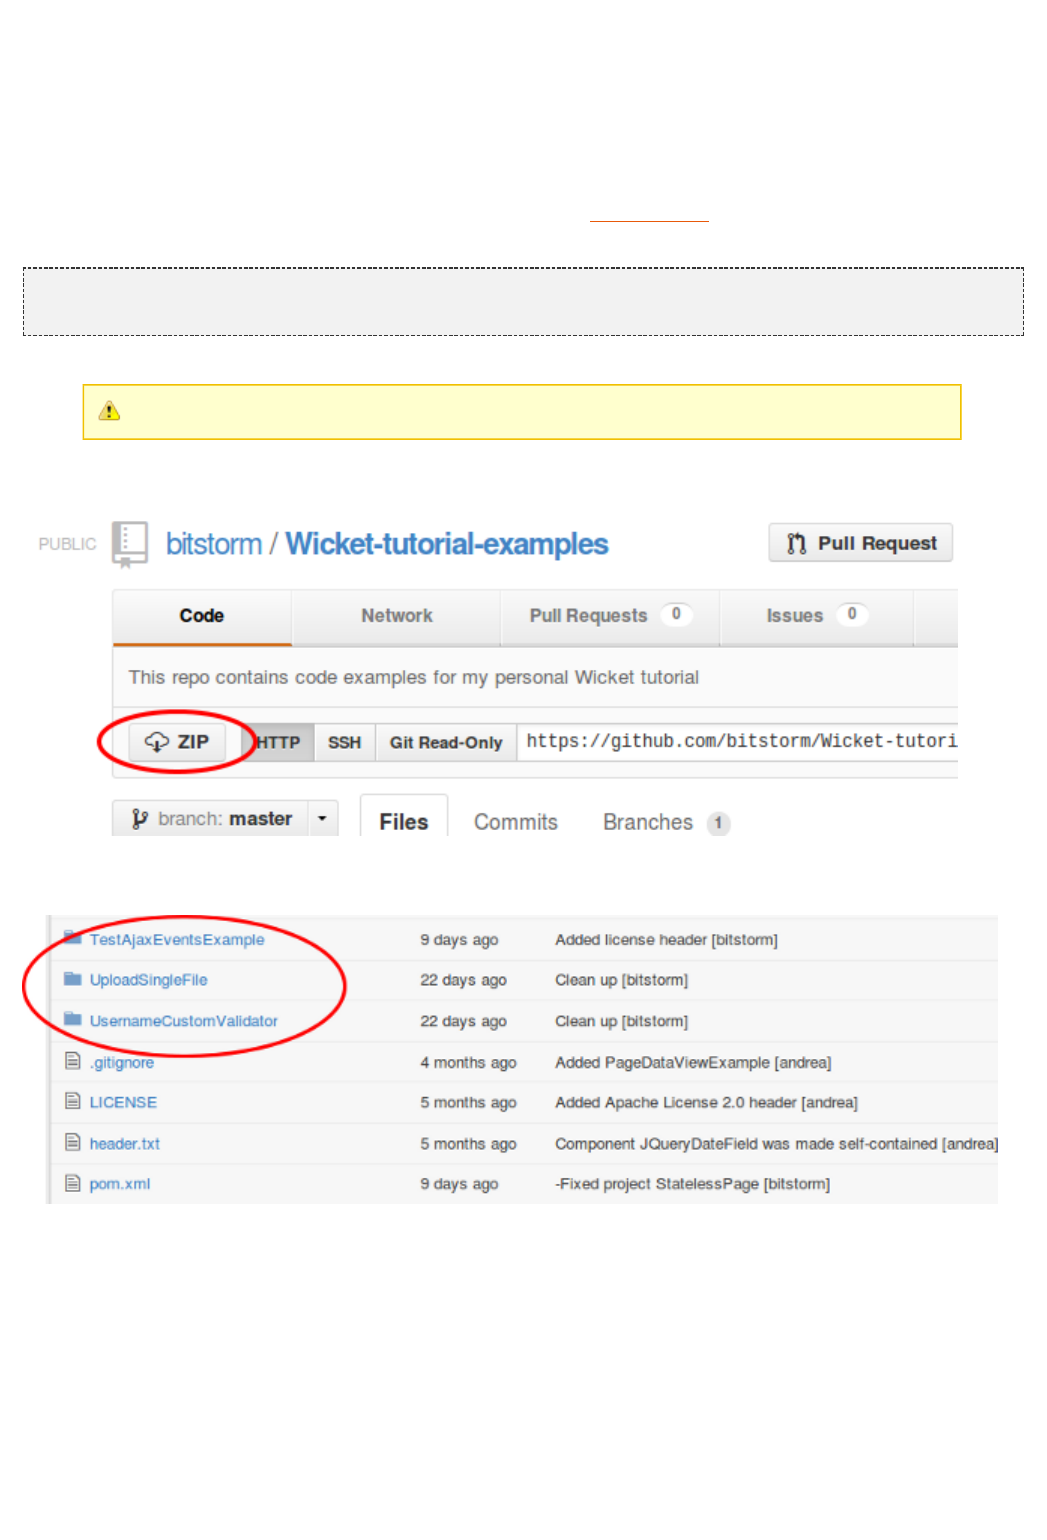Screen dimensions: 1047x1540
Task: Open the Network tab
Action: point(397,616)
